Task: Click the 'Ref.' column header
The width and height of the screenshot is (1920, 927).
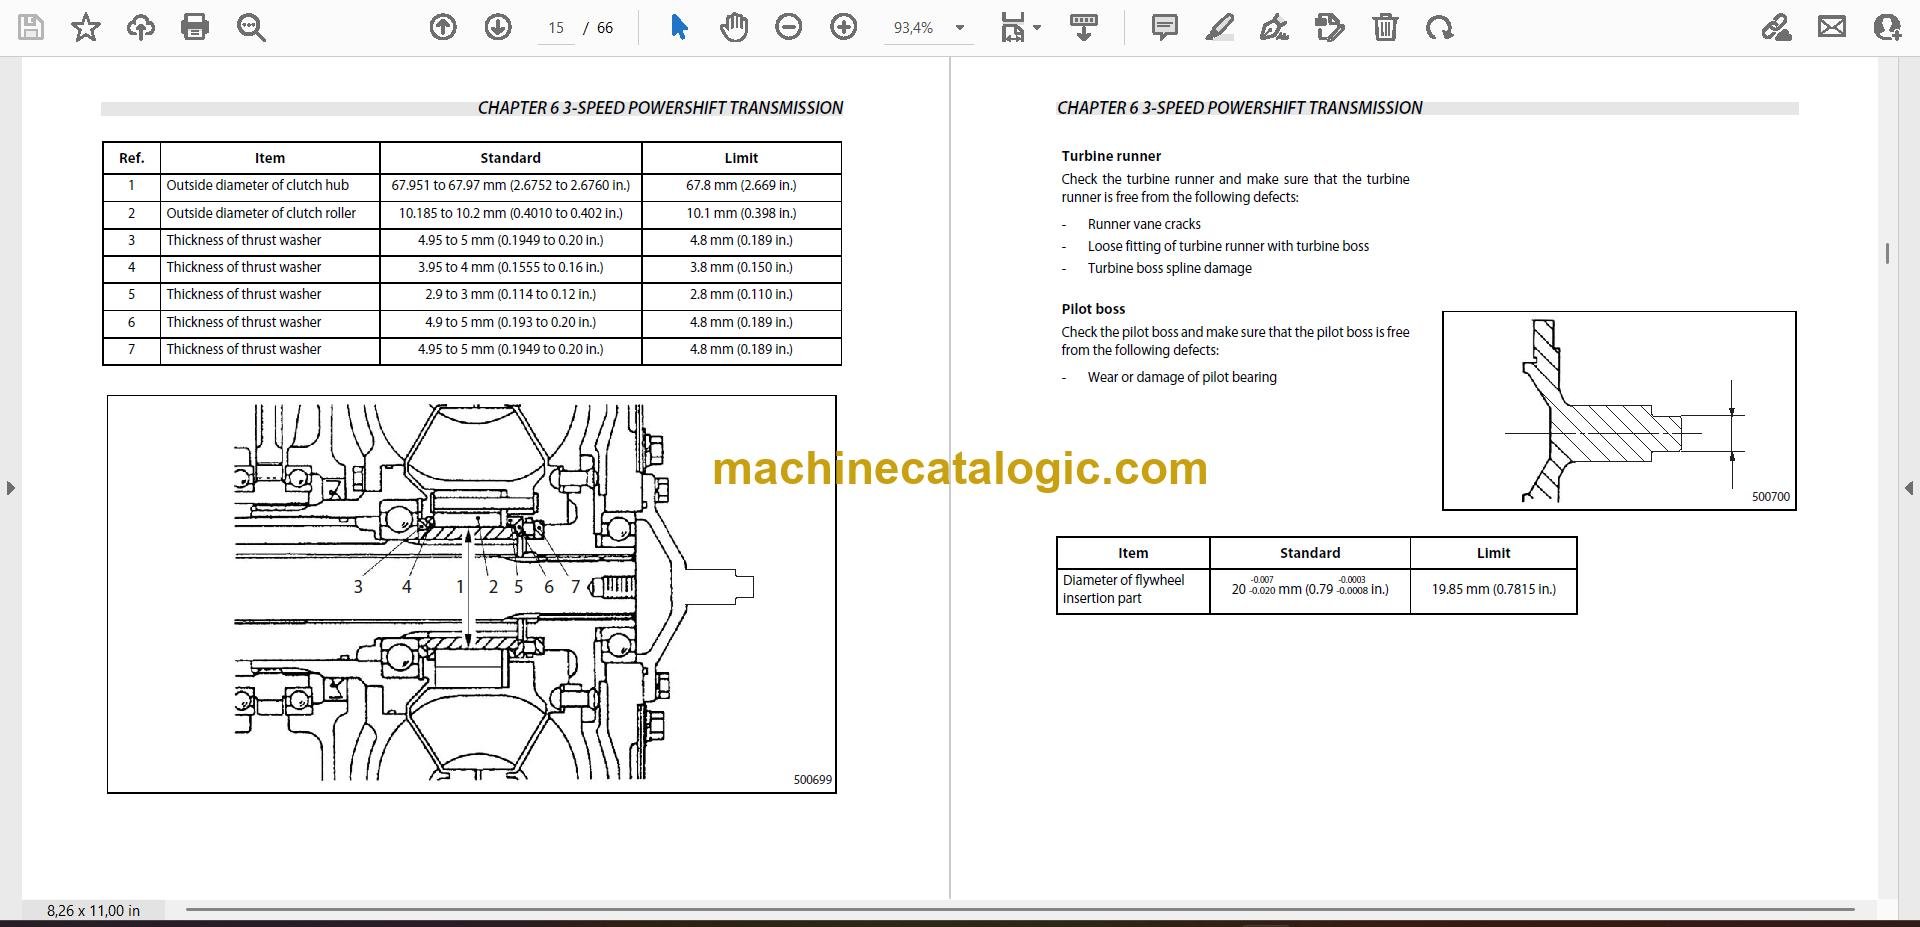Action: pos(131,158)
